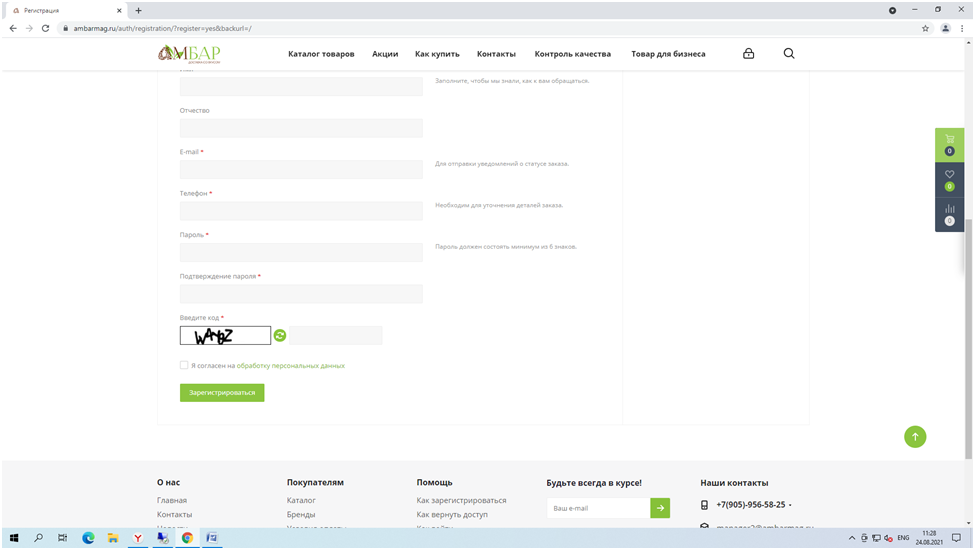975x550 pixels.
Task: Open the favorites heart side widget
Action: (x=949, y=179)
